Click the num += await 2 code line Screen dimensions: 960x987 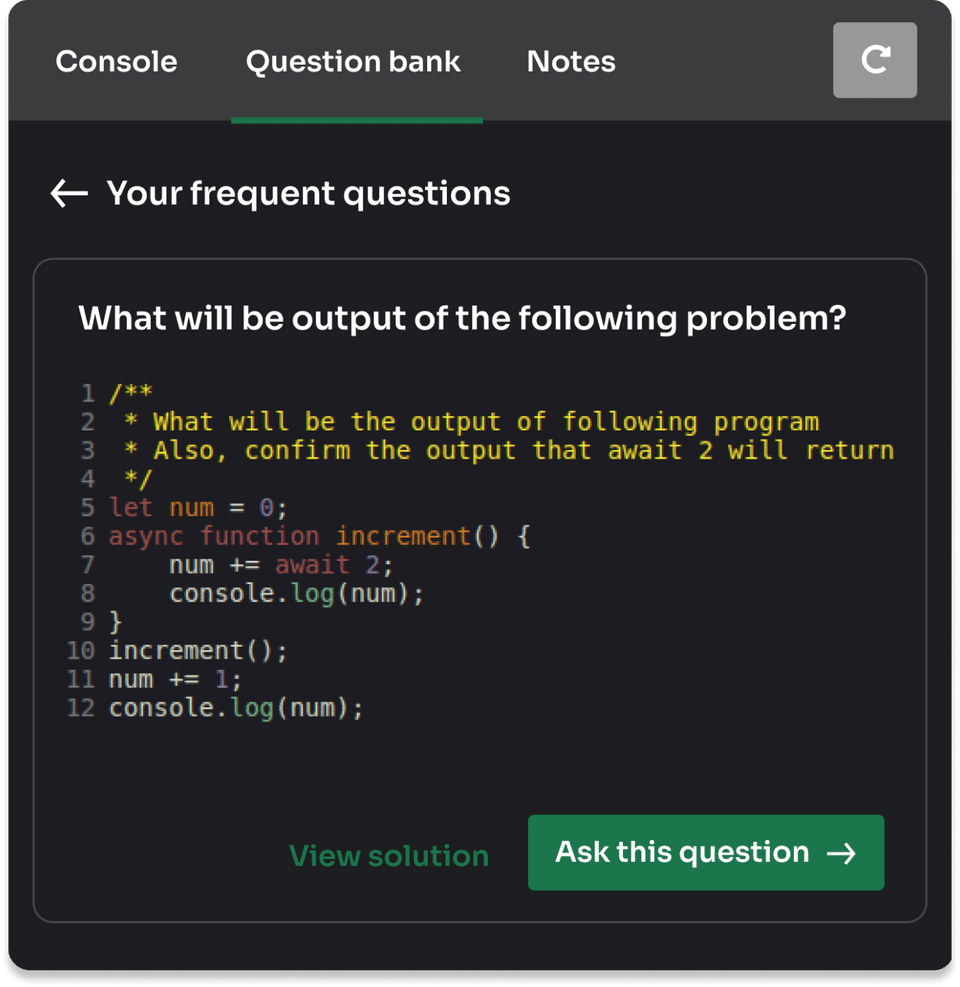[281, 566]
